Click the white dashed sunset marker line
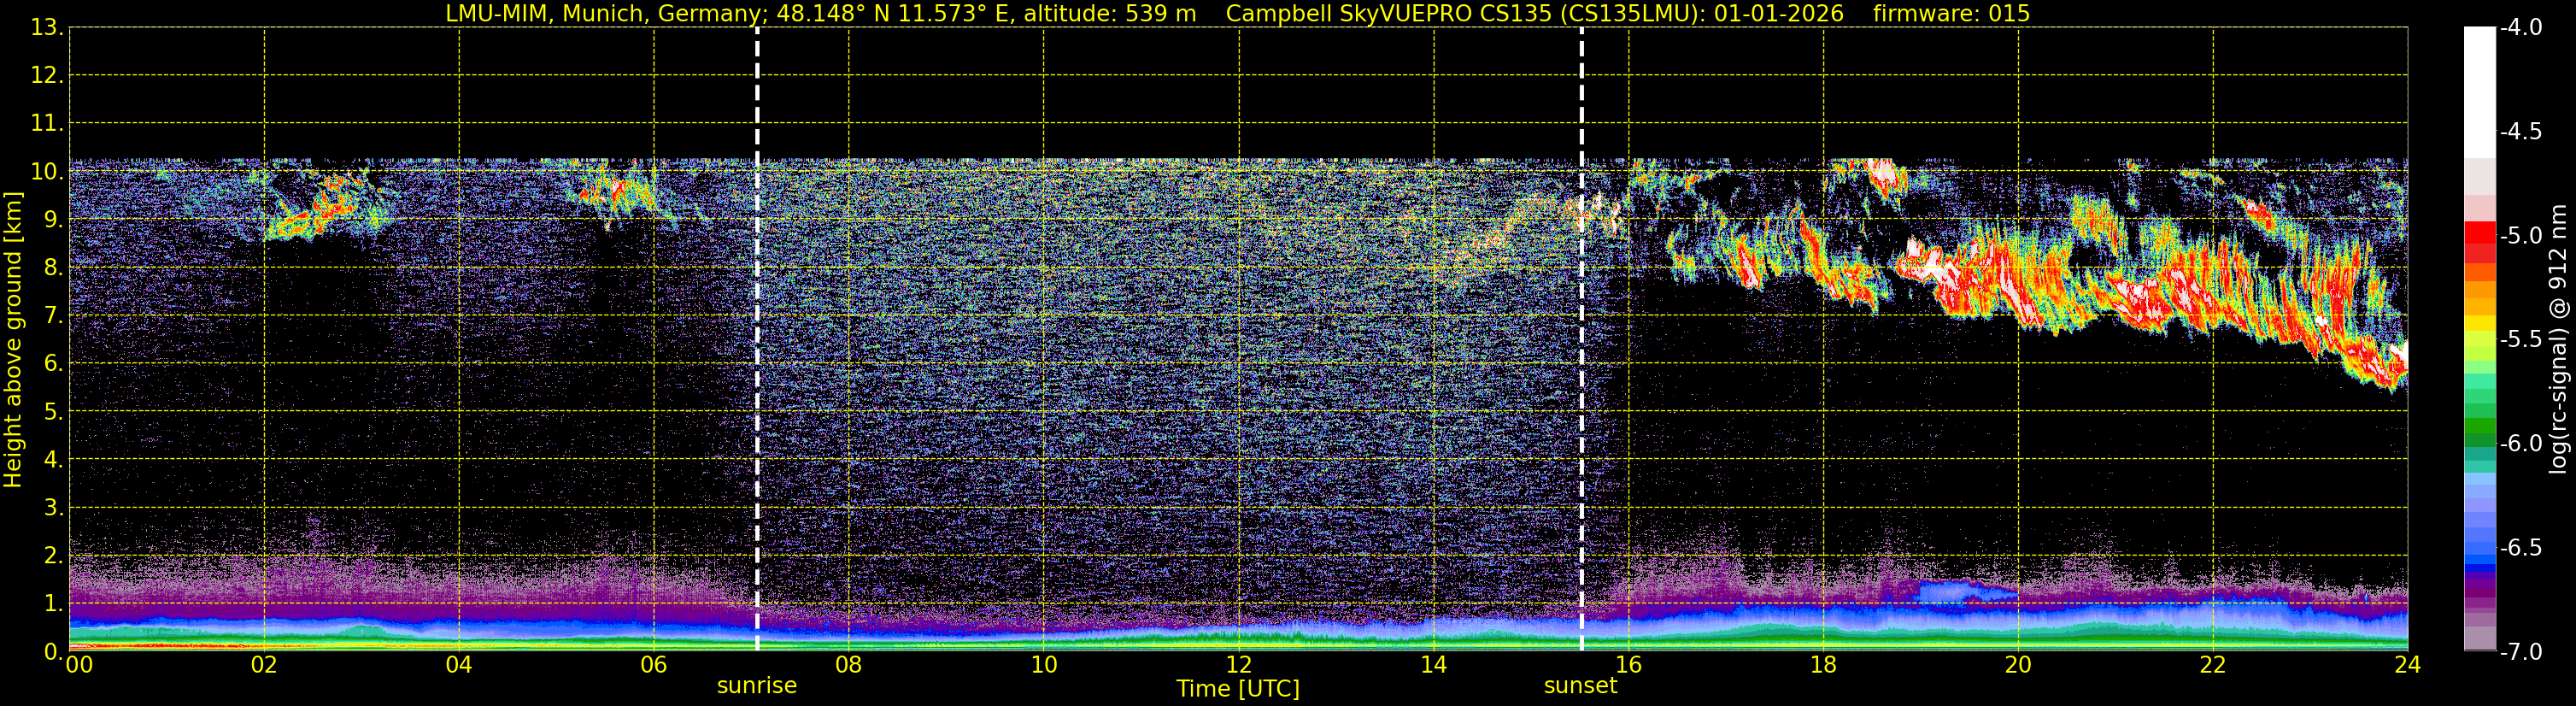 coord(1581,339)
